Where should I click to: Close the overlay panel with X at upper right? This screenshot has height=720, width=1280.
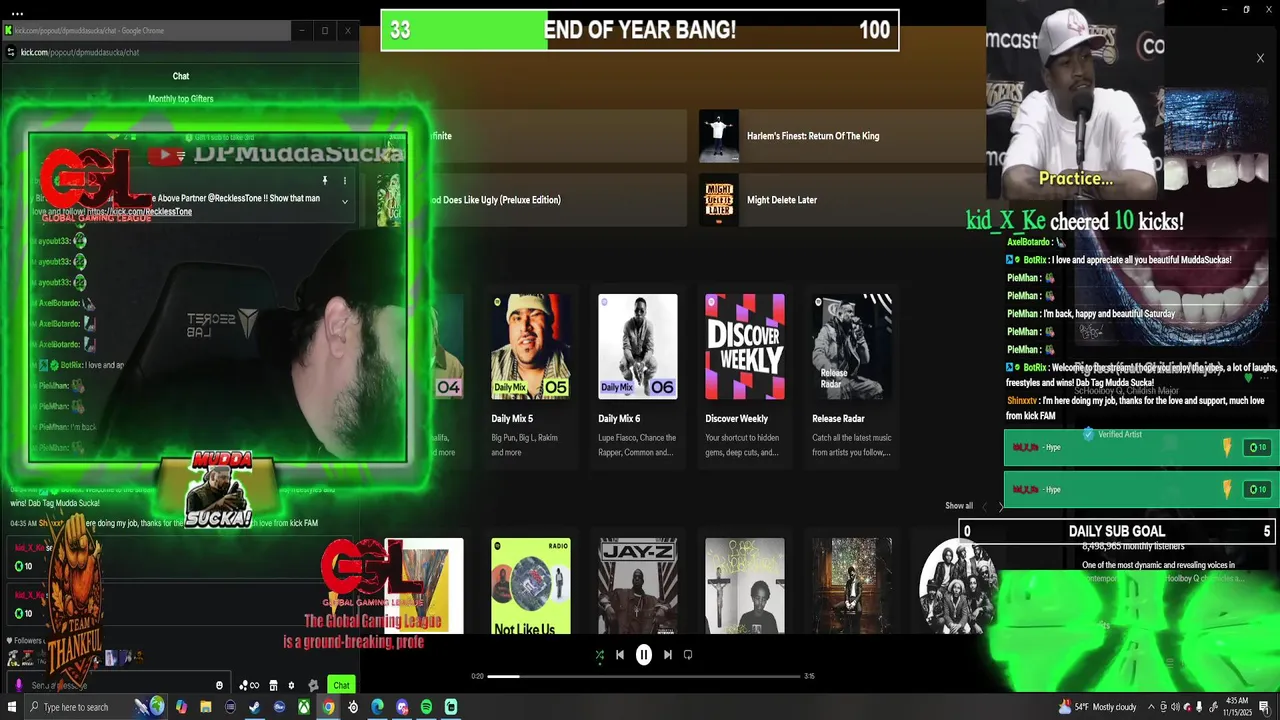click(1260, 58)
